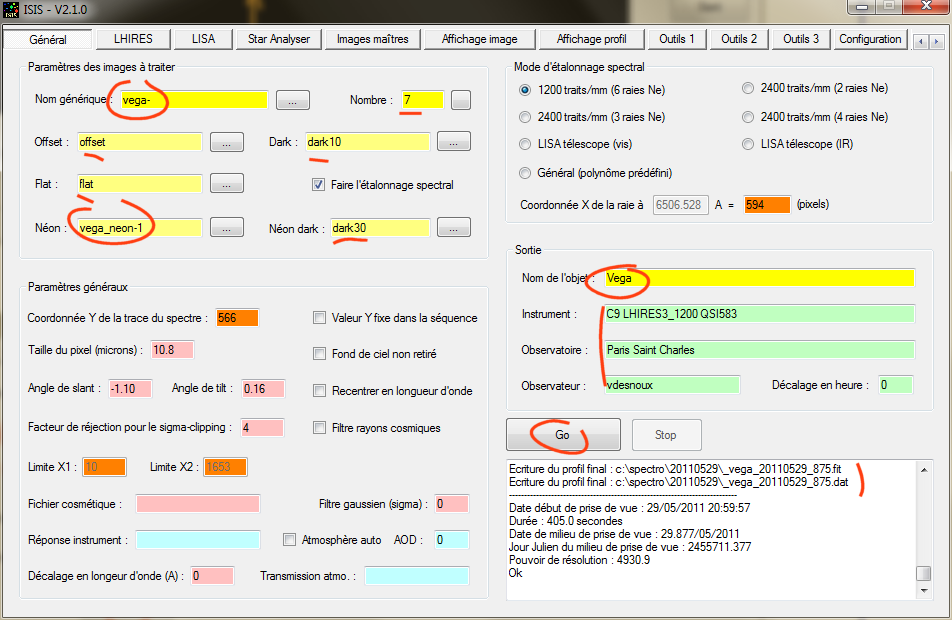This screenshot has height=620, width=952.
Task: Open file browser for Dark field
Action: pyautogui.click(x=453, y=142)
